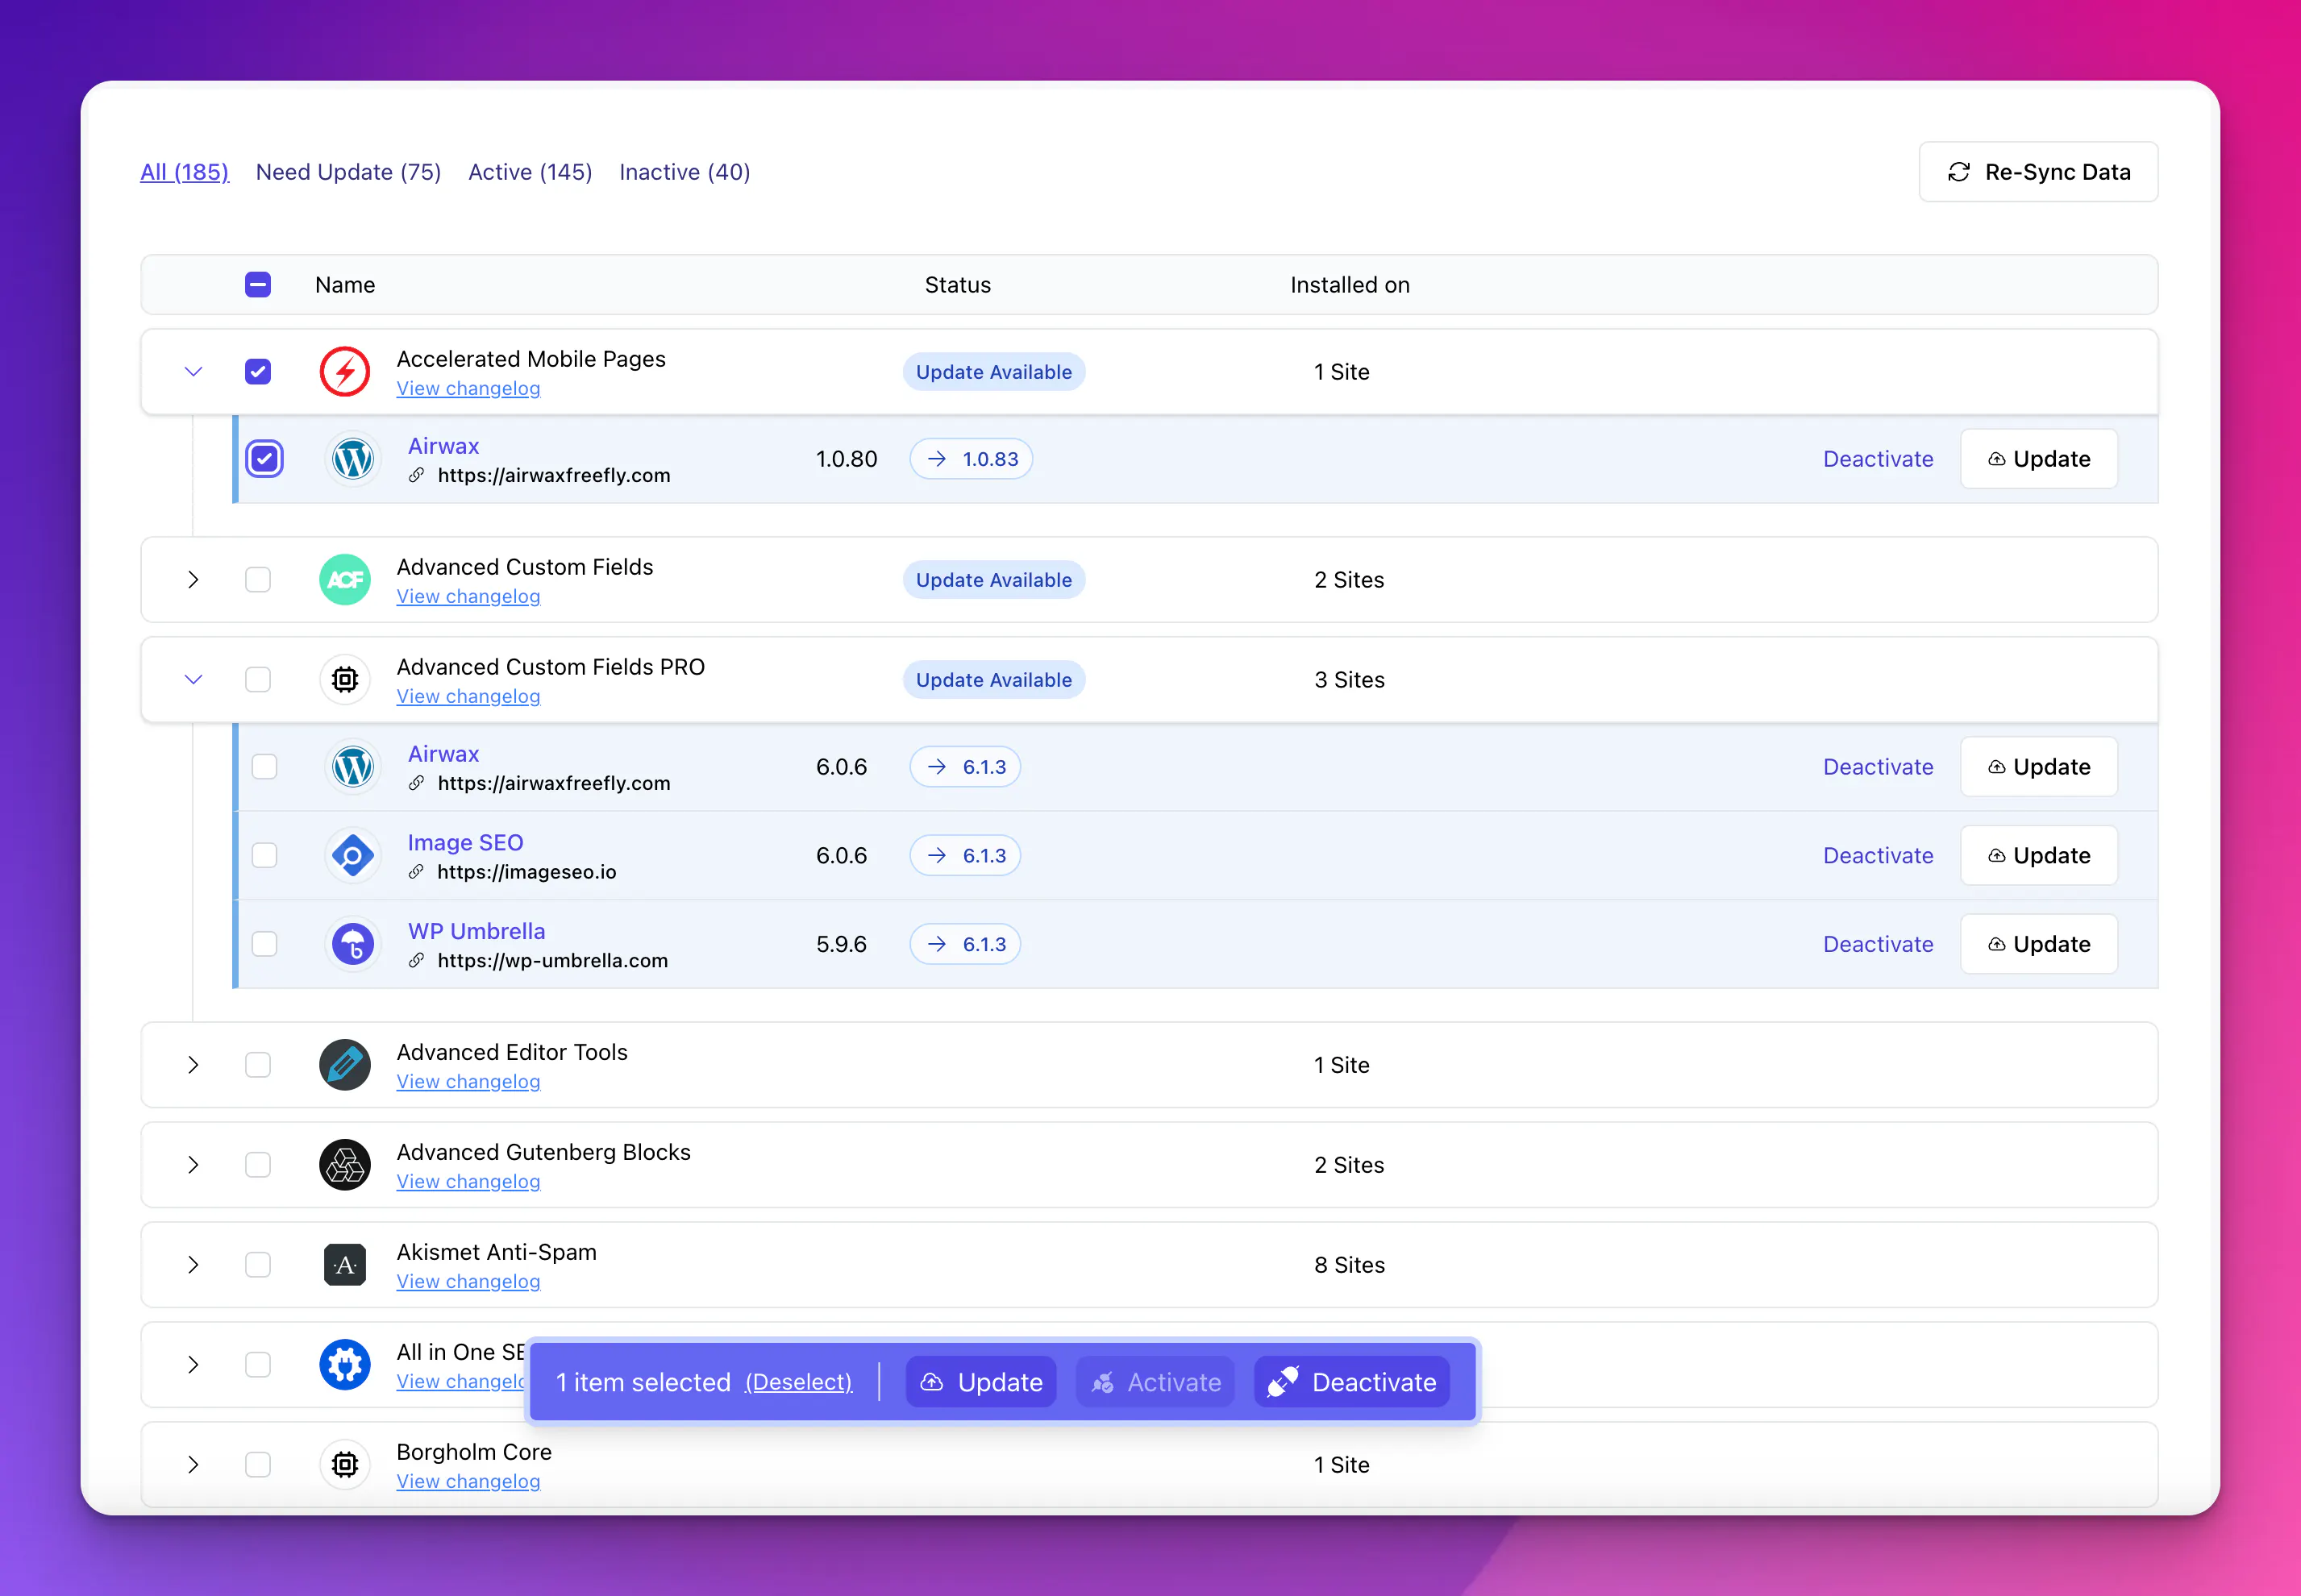Click the Image SEO site logo
This screenshot has width=2301, height=1596.
[x=353, y=856]
